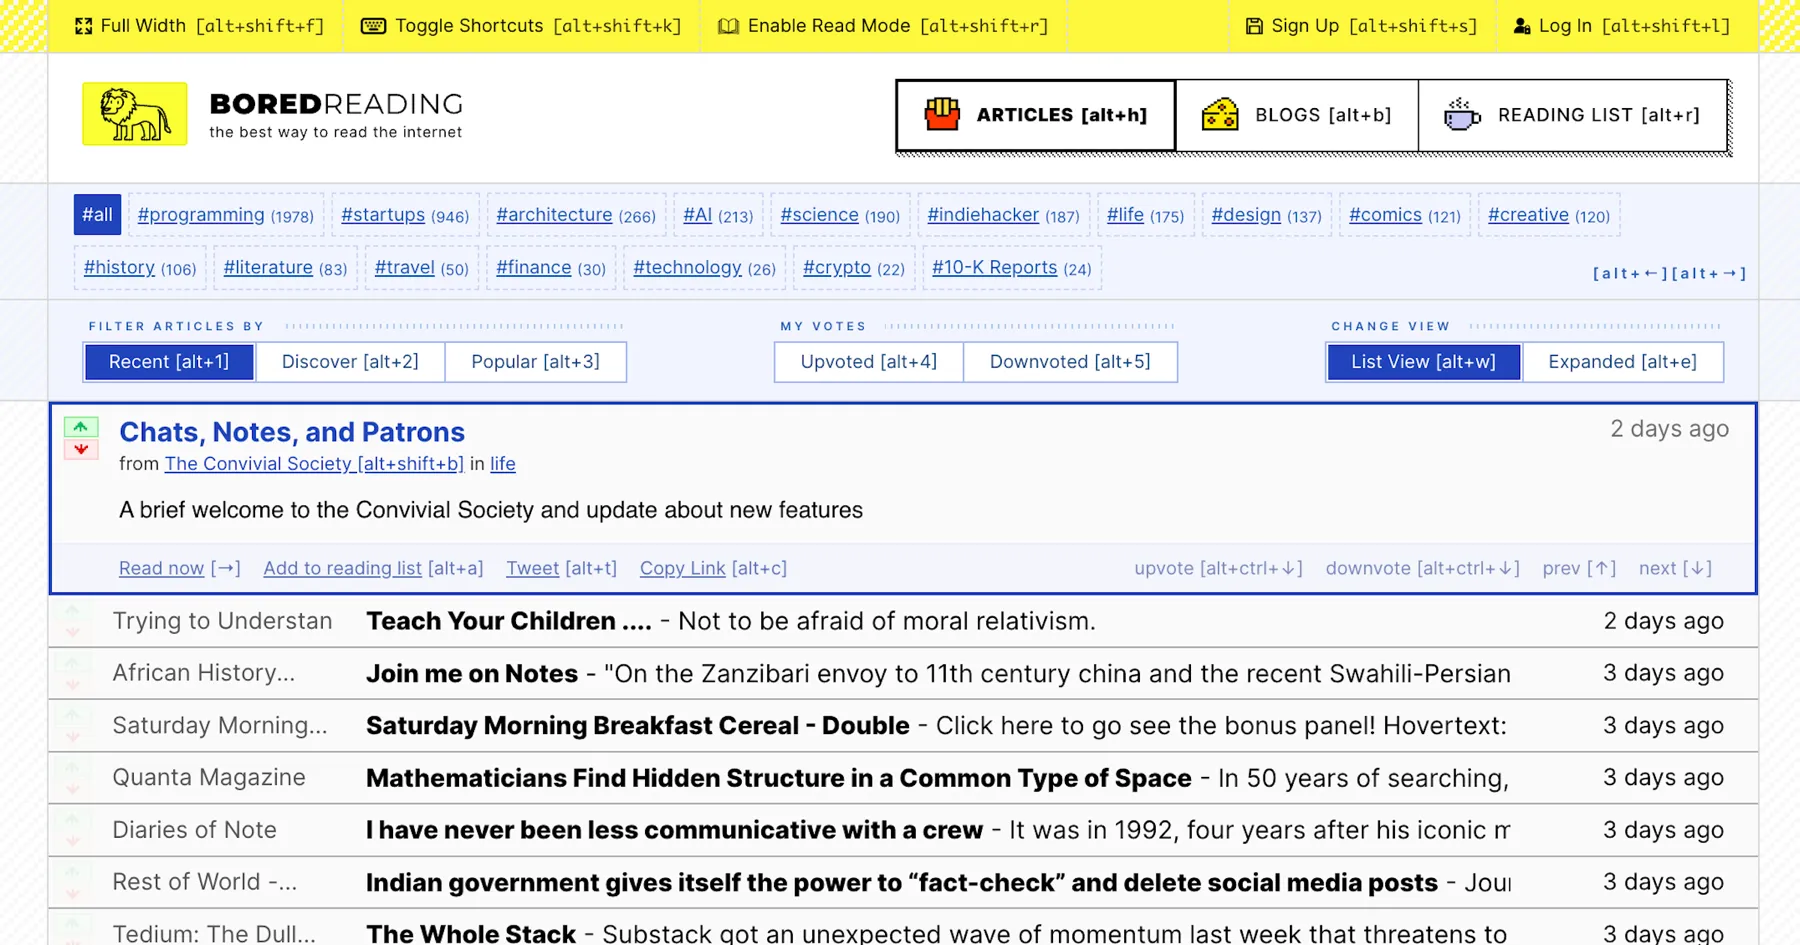Click the life category link
The height and width of the screenshot is (945, 1800).
coord(503,464)
